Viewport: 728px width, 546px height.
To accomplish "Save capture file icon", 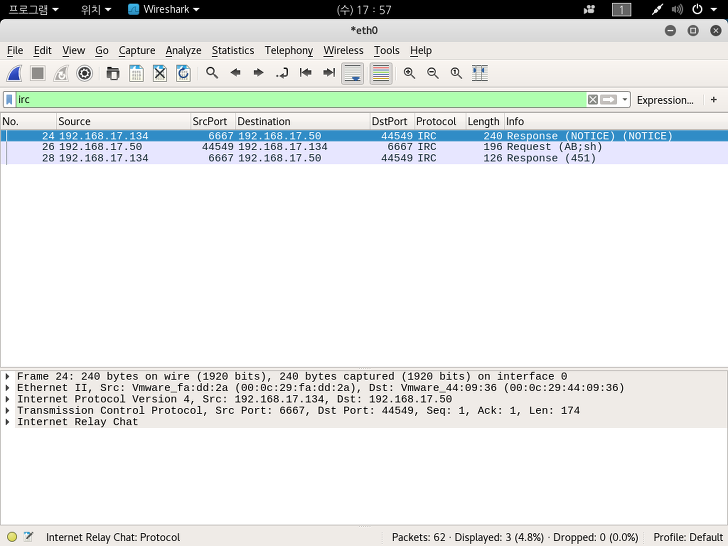I will [136, 73].
